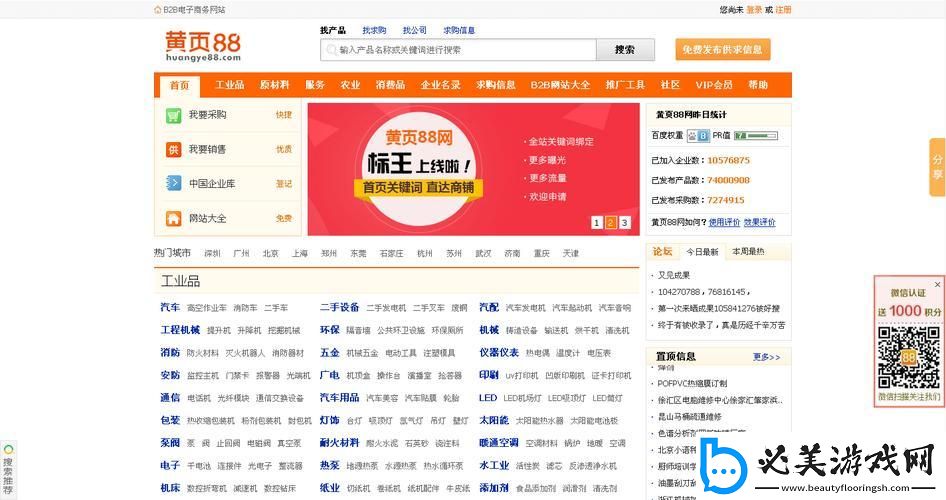Click the magnifier icon in the search box
946x500 pixels.
[330, 50]
